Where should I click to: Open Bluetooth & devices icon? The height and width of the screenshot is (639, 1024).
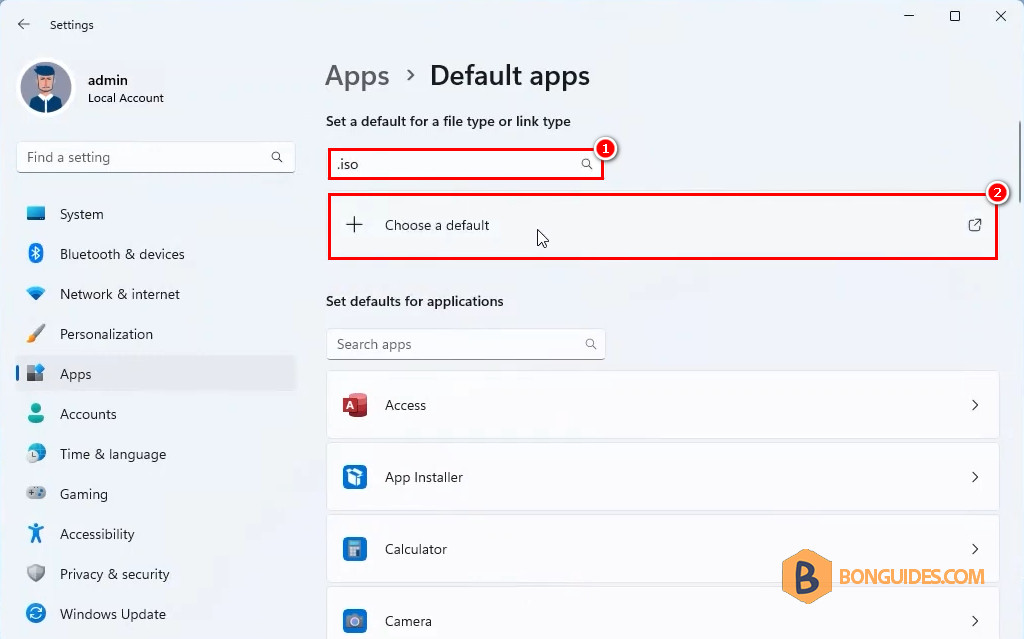click(36, 254)
